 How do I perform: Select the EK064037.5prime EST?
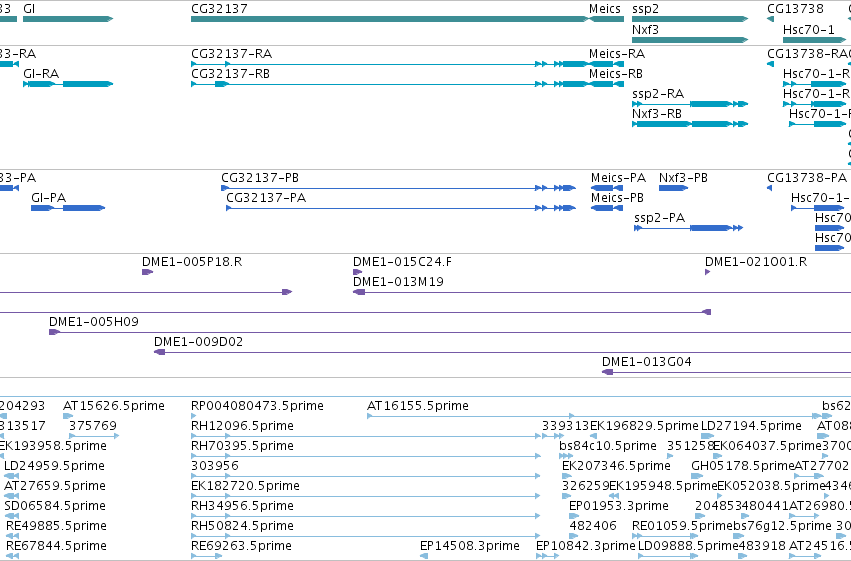[717, 456]
